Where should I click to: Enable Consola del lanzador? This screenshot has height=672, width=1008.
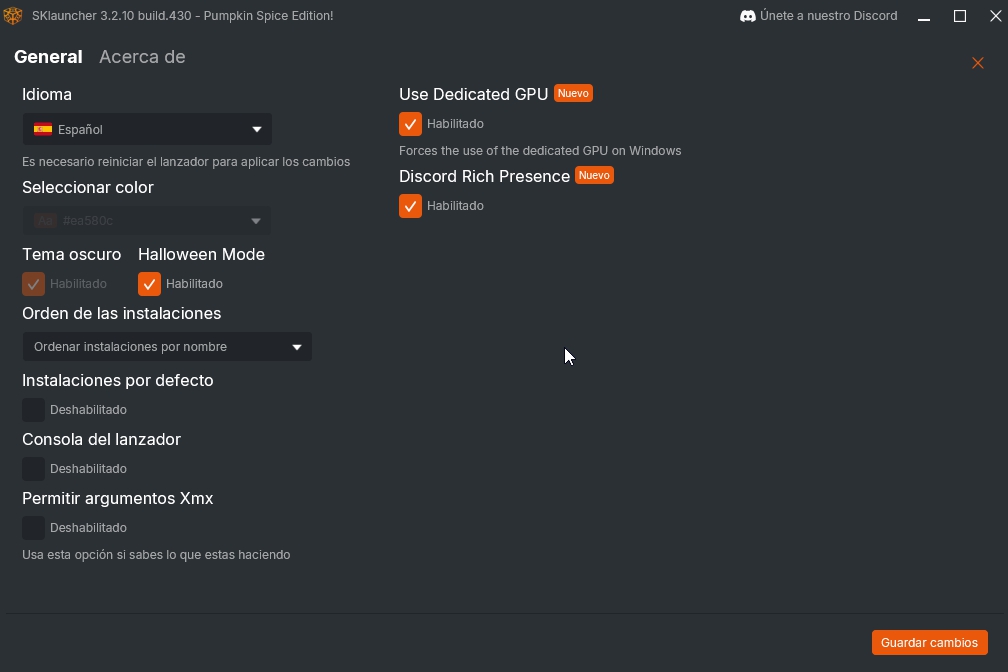click(x=33, y=468)
